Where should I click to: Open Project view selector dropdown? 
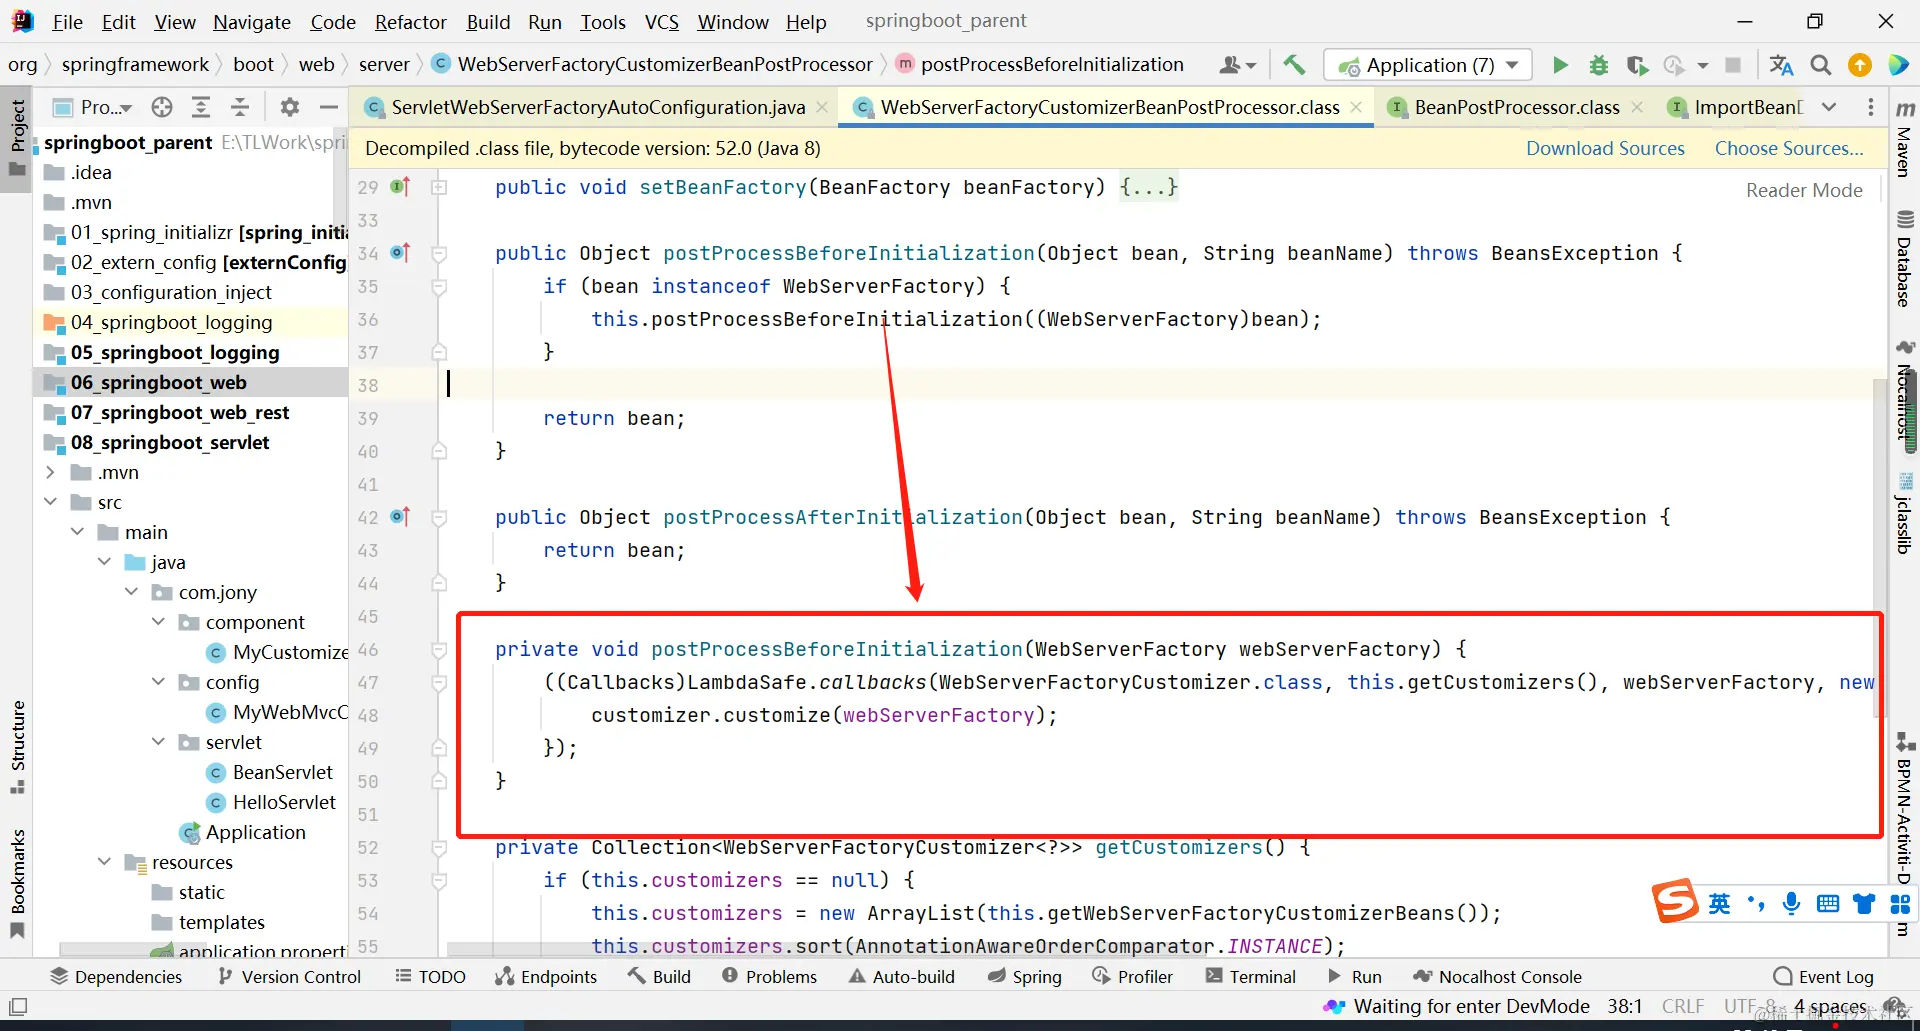(93, 107)
